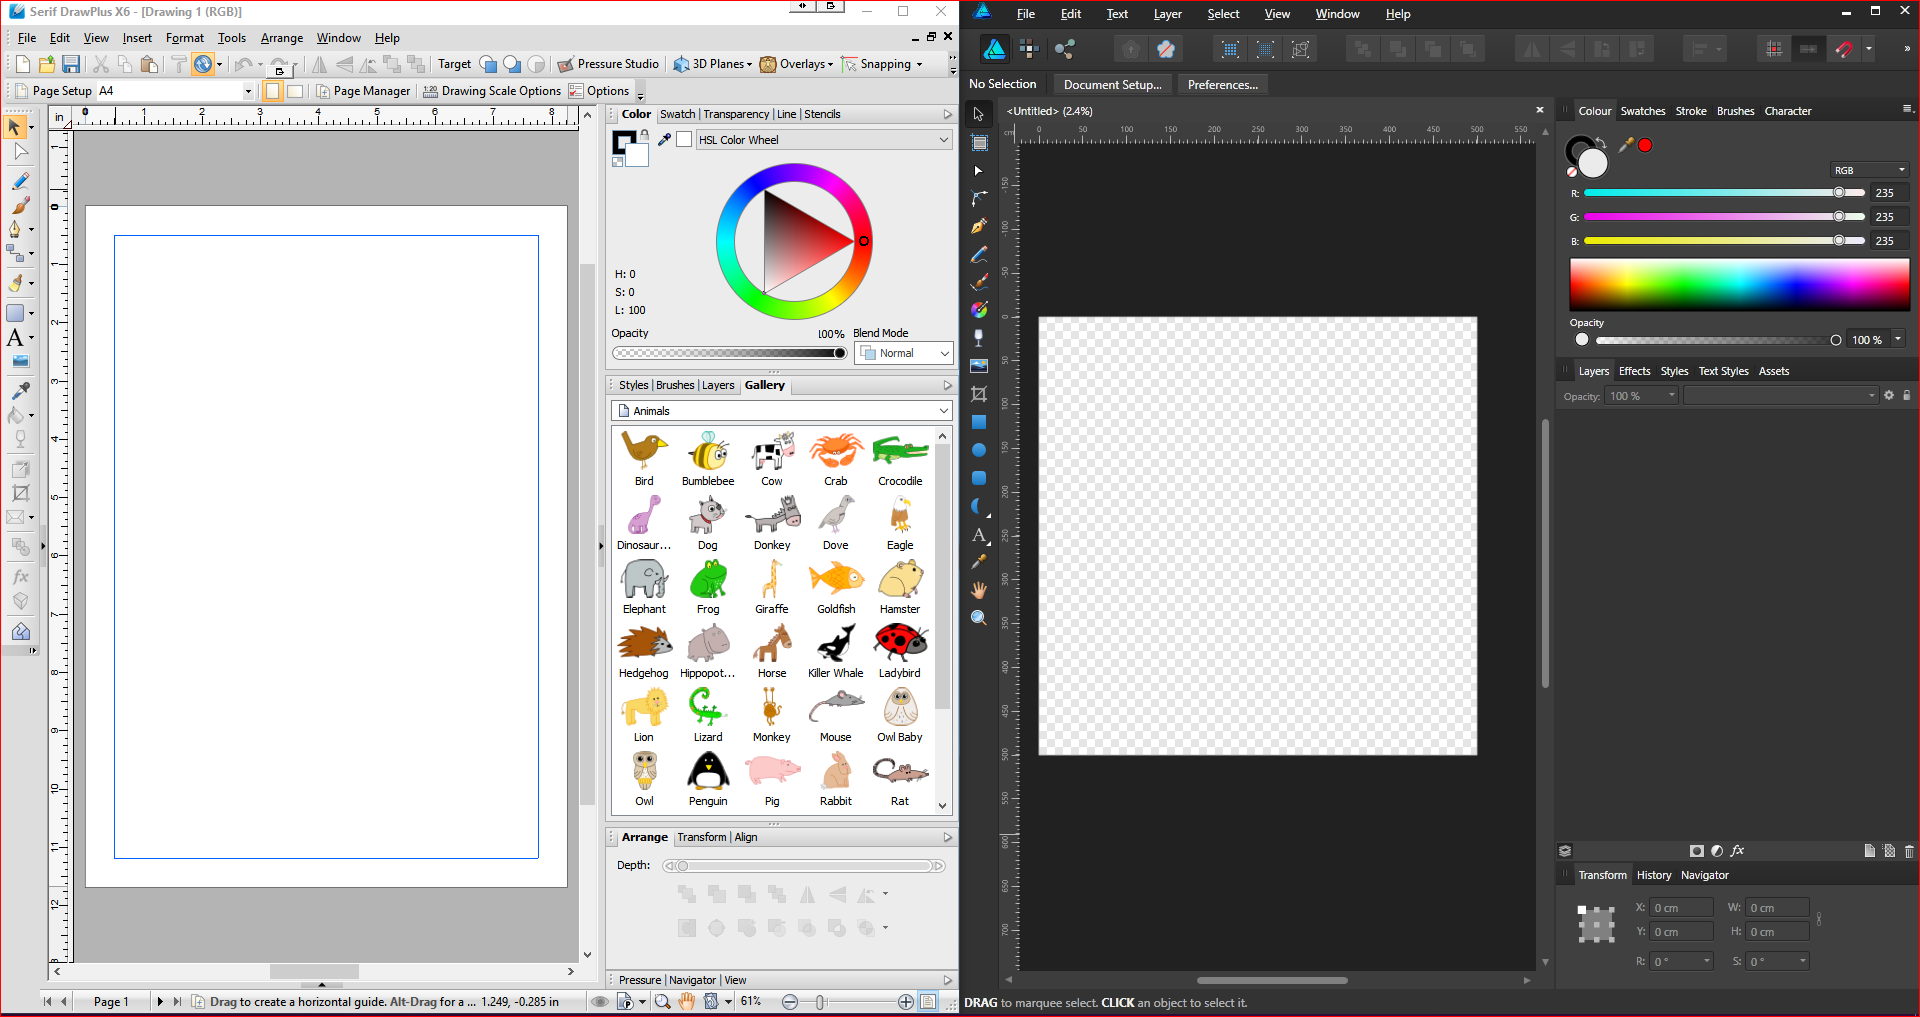Viewport: 1920px width, 1017px height.
Task: Select the Vector Crop tool
Action: tap(977, 393)
